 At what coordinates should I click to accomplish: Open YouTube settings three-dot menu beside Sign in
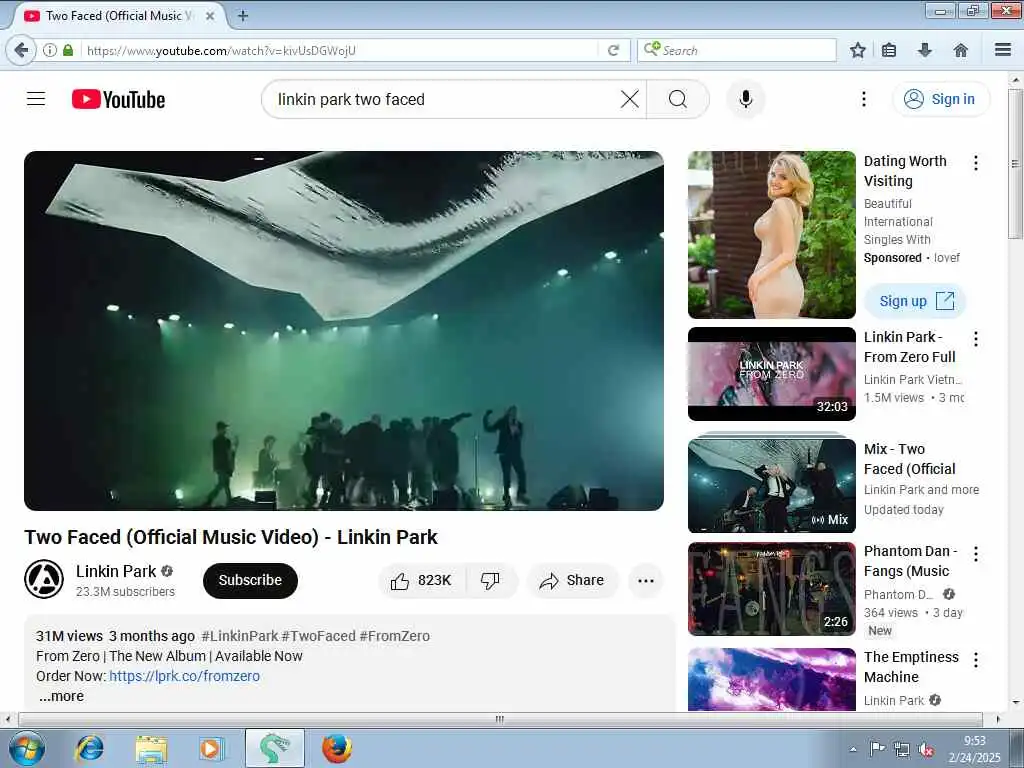coord(863,99)
